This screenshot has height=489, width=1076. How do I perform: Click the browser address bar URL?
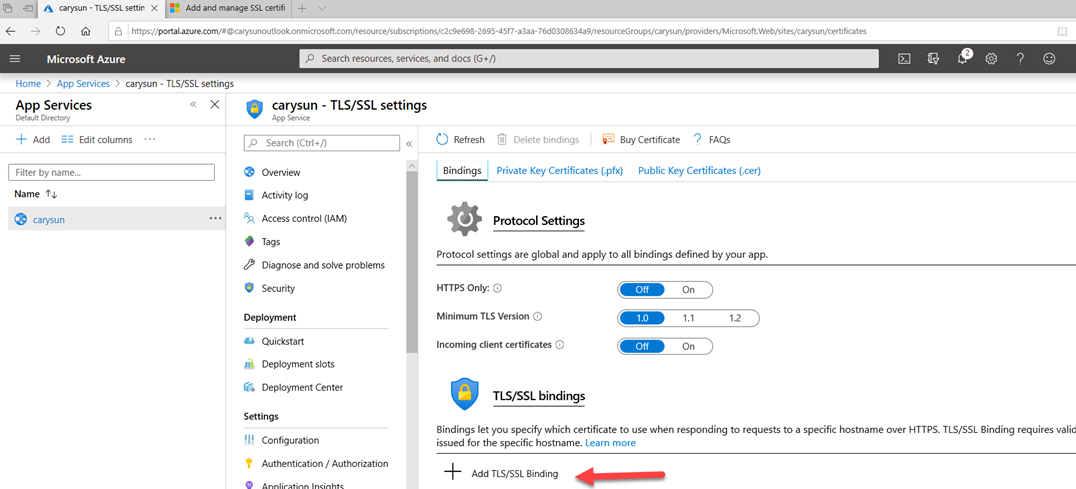pyautogui.click(x=498, y=31)
